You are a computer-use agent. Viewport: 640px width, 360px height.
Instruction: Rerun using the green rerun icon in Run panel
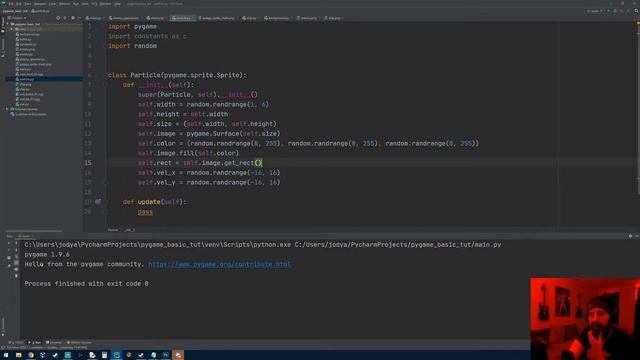point(9,243)
